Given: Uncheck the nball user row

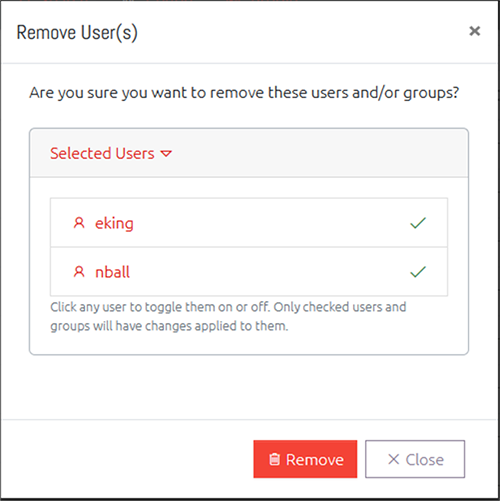Looking at the screenshot, I should (x=249, y=272).
